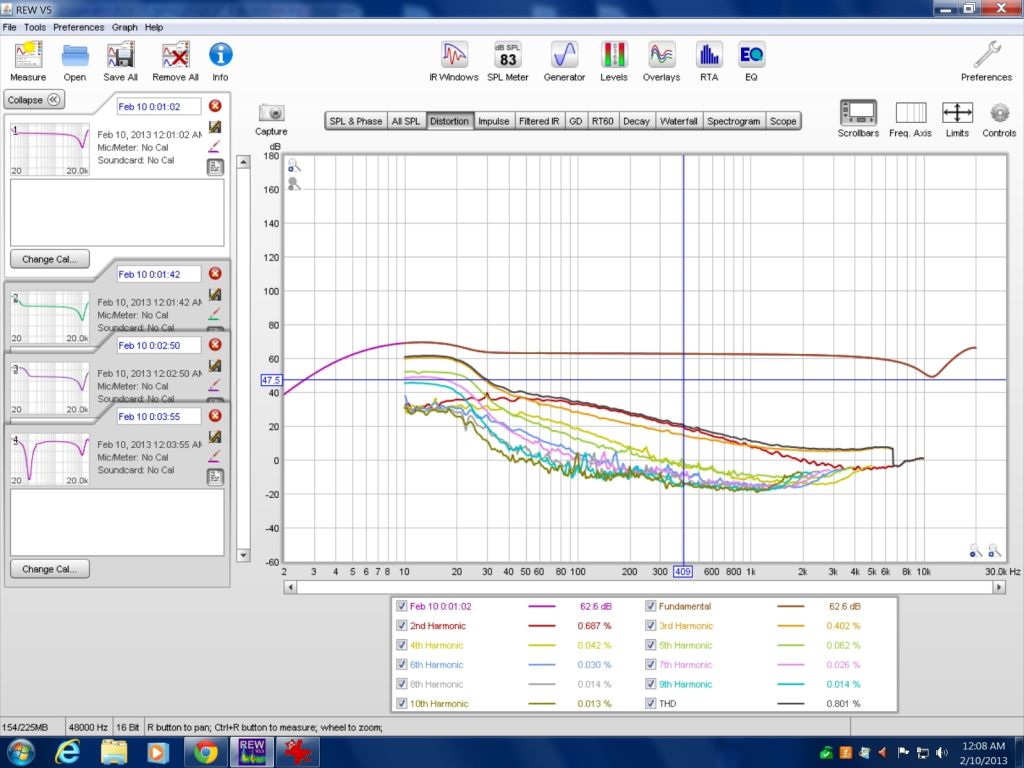Open the RTA window
The height and width of the screenshot is (768, 1024).
click(x=709, y=55)
